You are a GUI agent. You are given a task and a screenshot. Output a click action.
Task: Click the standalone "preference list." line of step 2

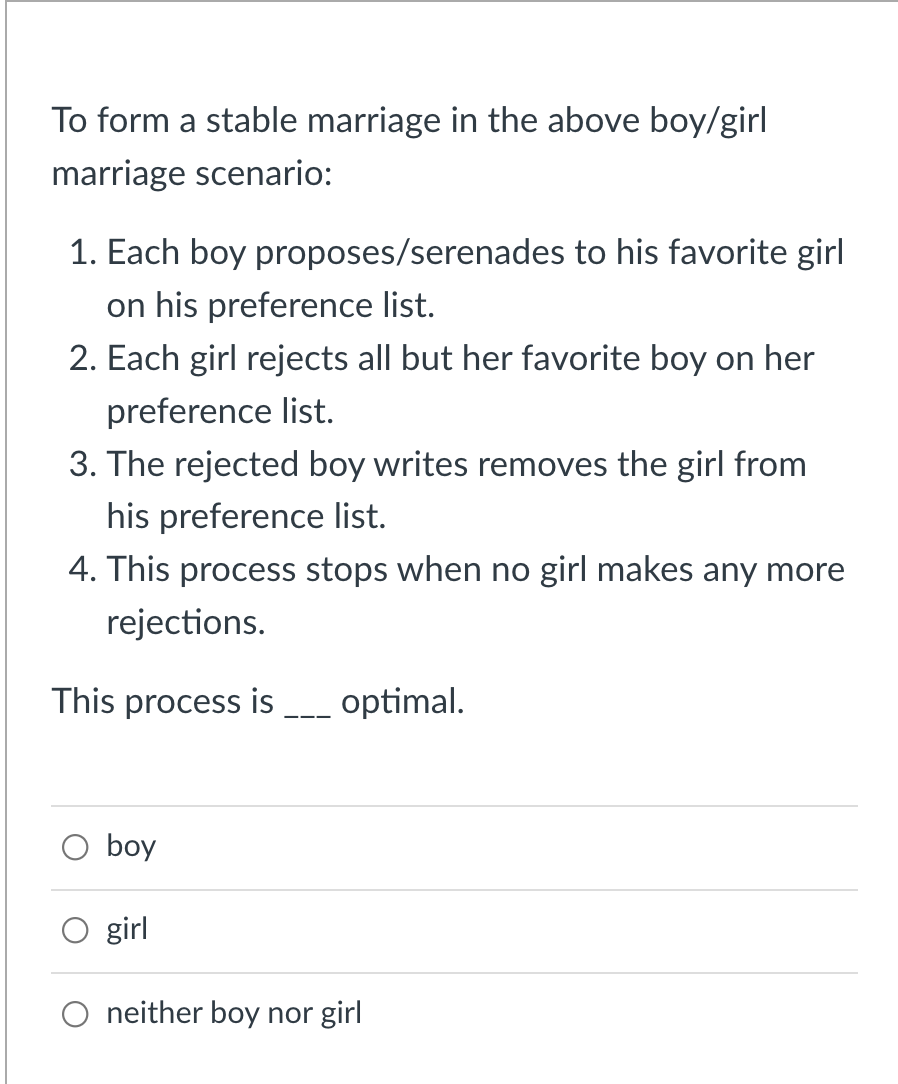click(x=221, y=411)
